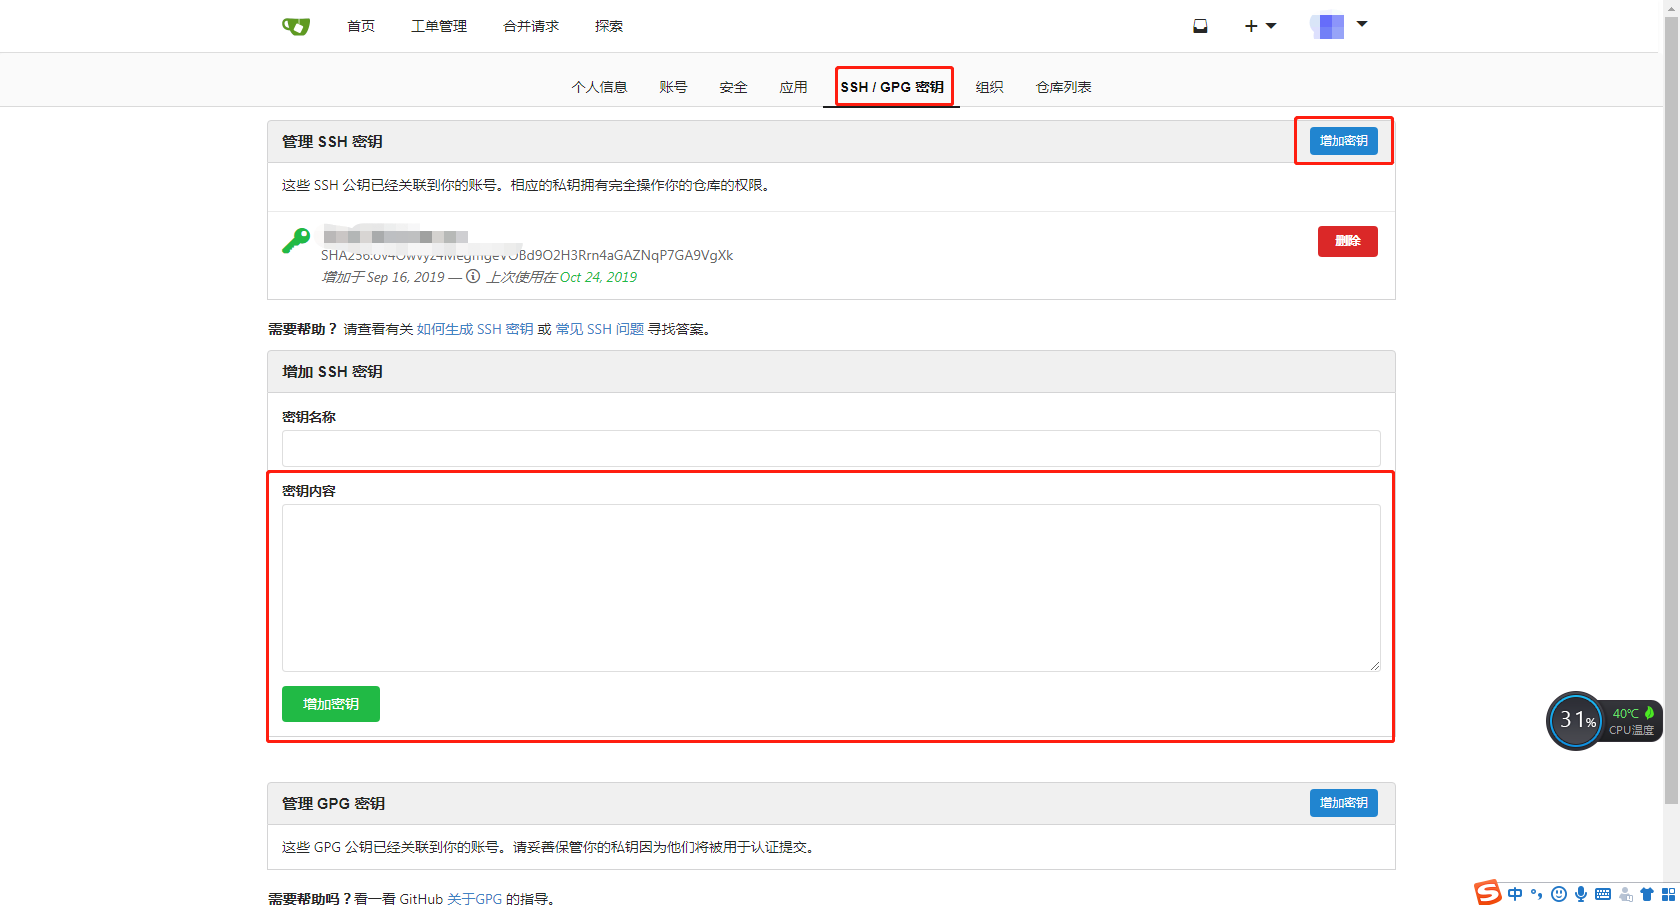This screenshot has width=1680, height=905.
Task: Open the notifications inbox icon
Action: tap(1200, 26)
